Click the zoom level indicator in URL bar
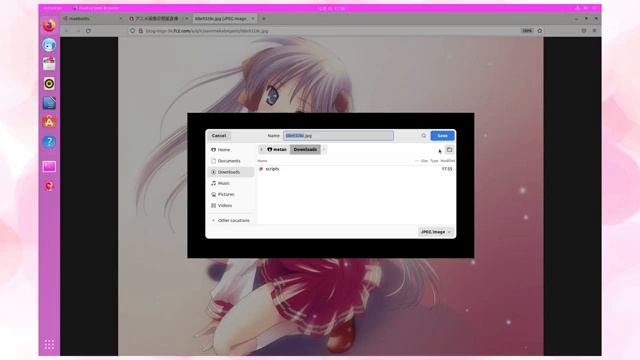 (527, 31)
